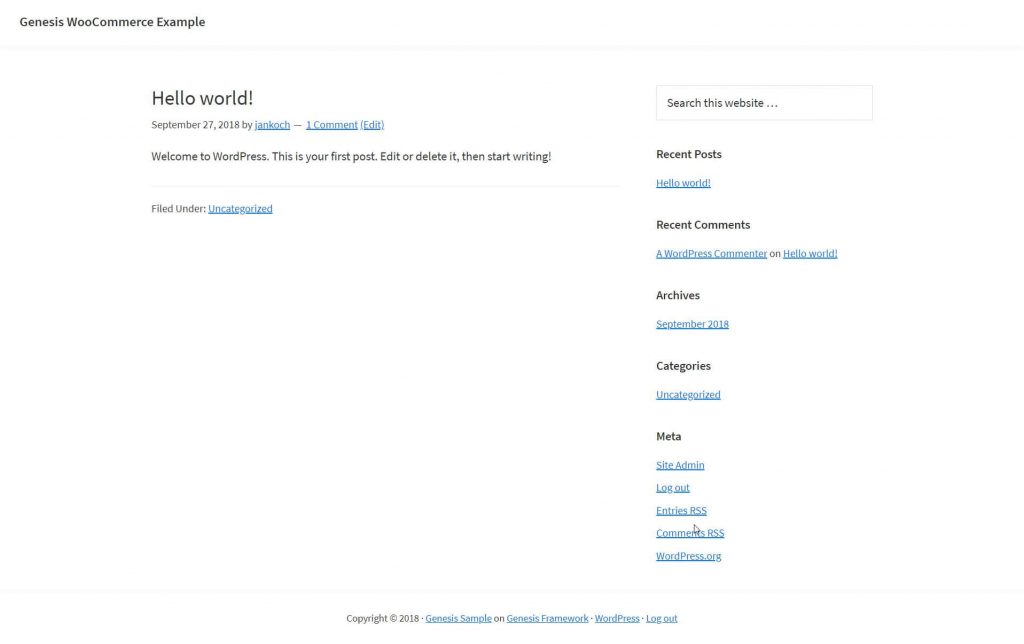Focus the Search this website field
This screenshot has height=644, width=1024.
(764, 103)
